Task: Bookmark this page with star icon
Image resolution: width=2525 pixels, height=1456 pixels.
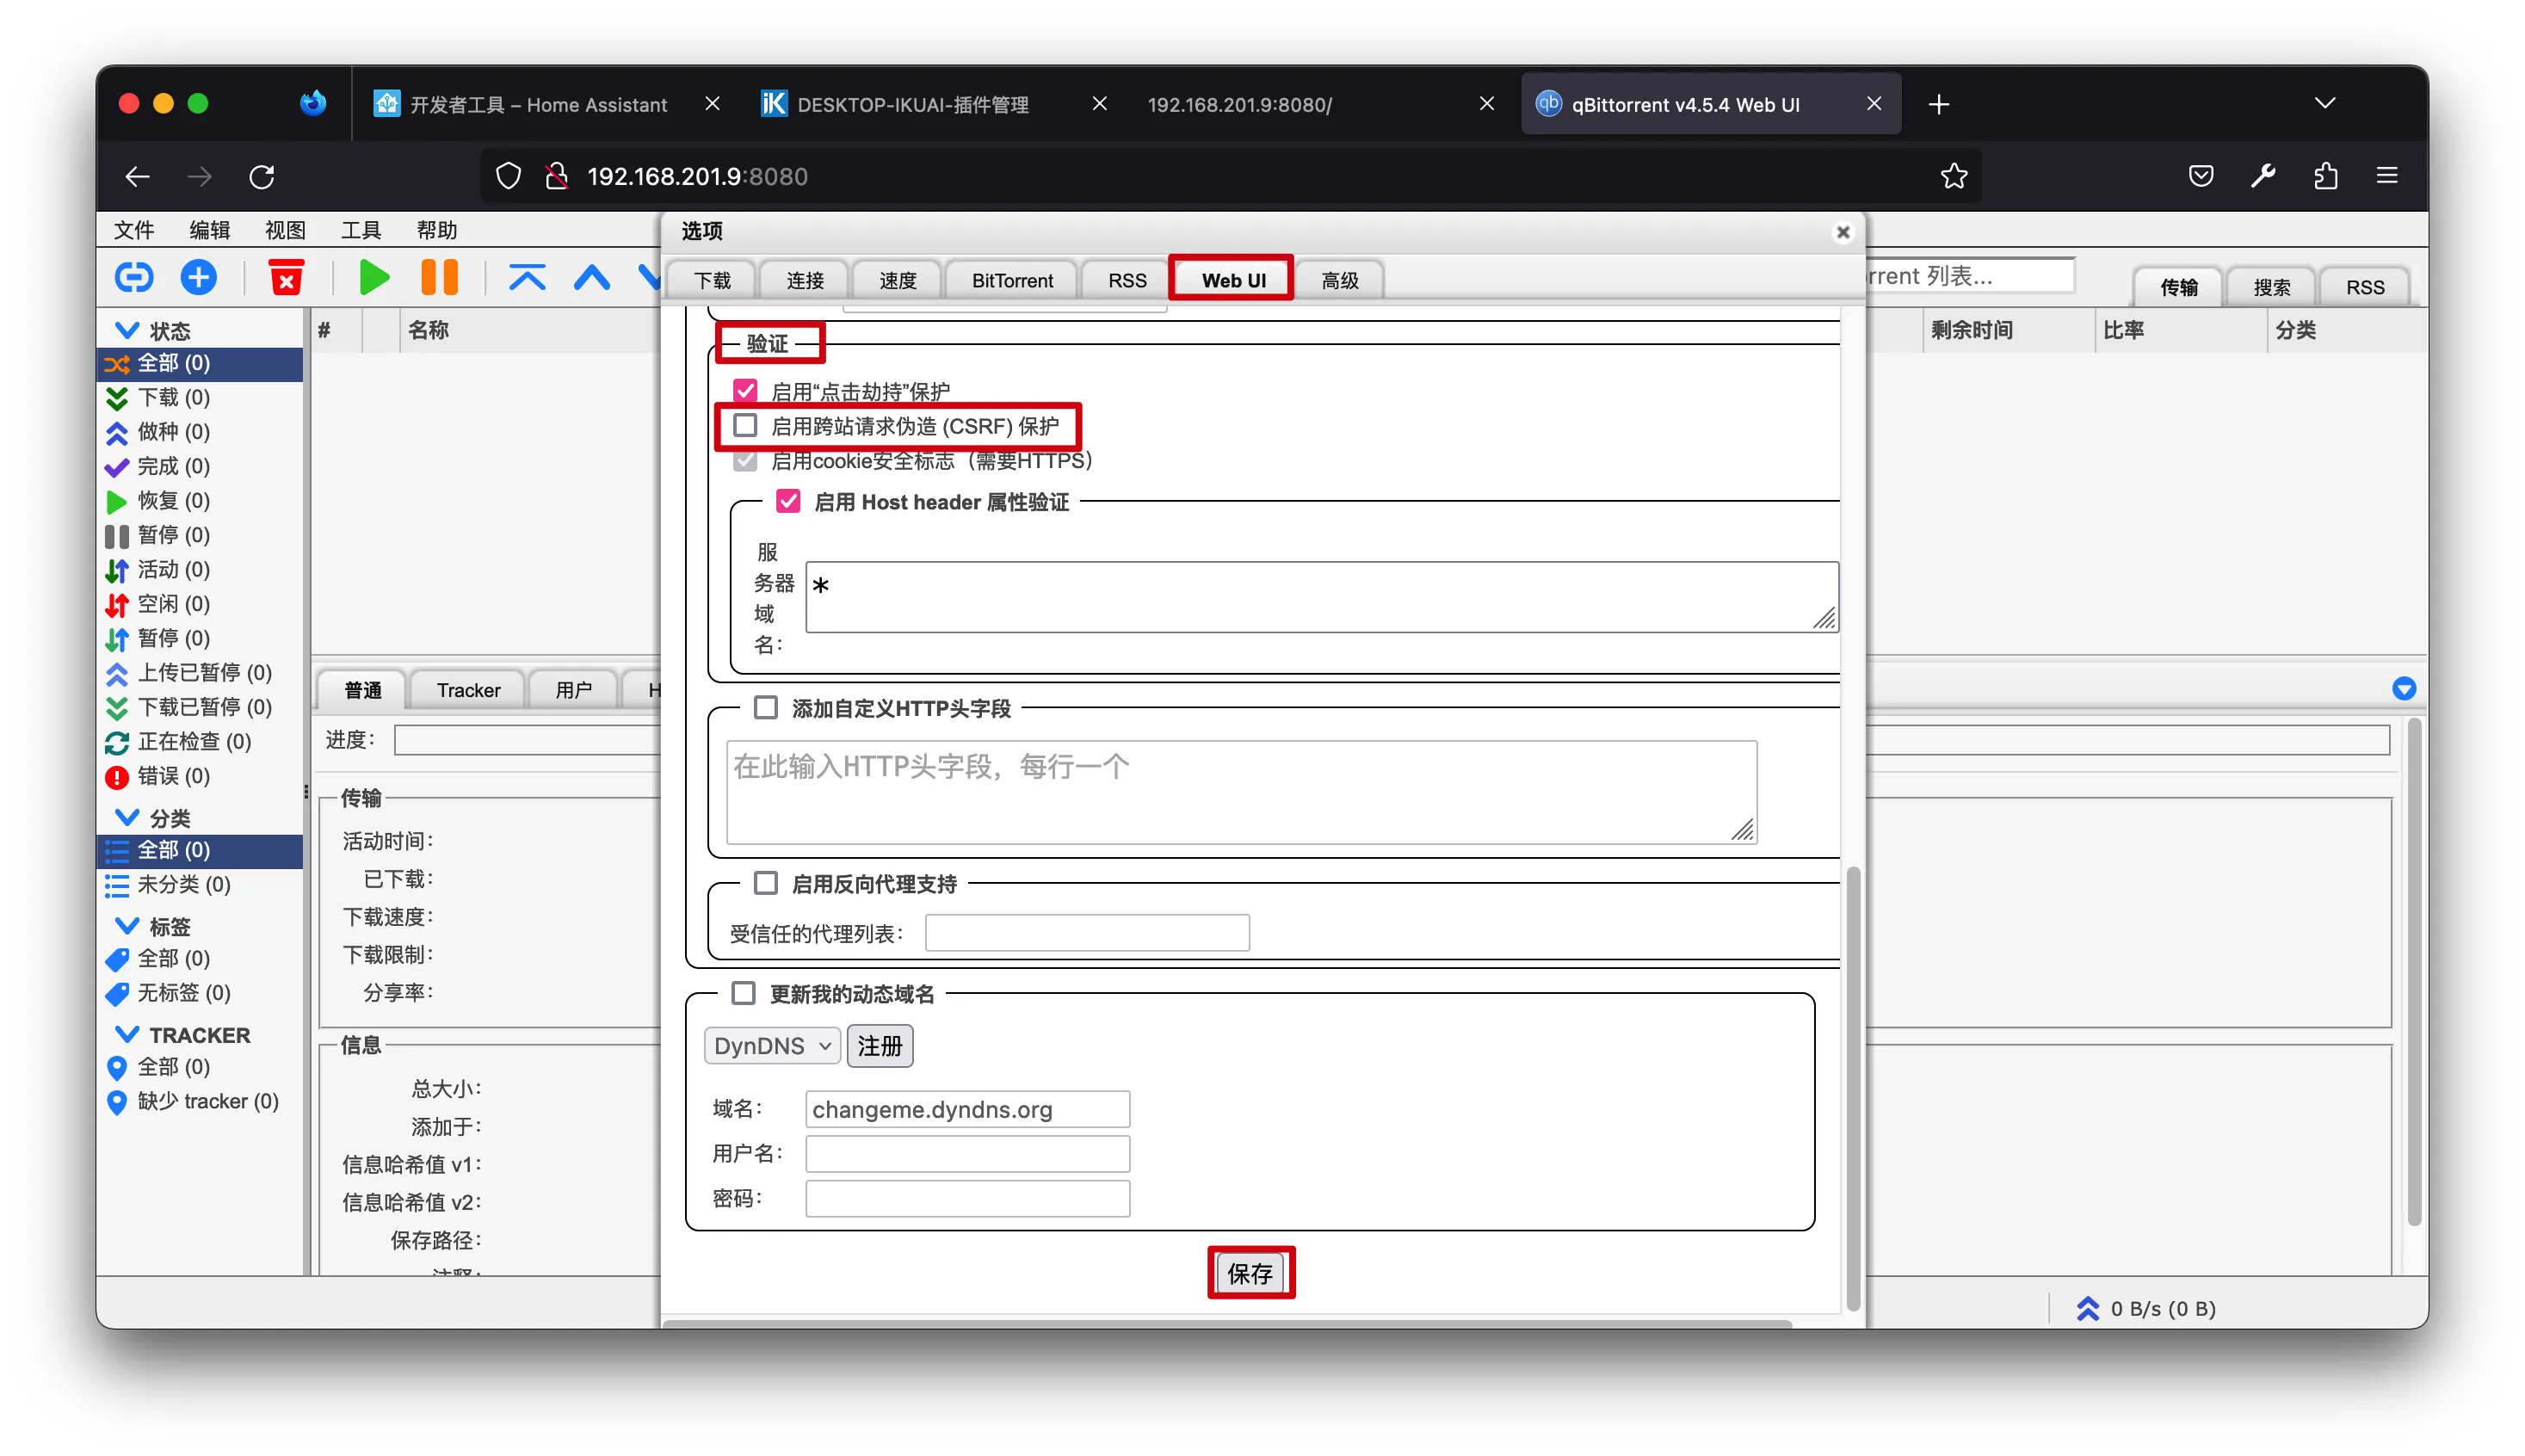Action: 1953,177
